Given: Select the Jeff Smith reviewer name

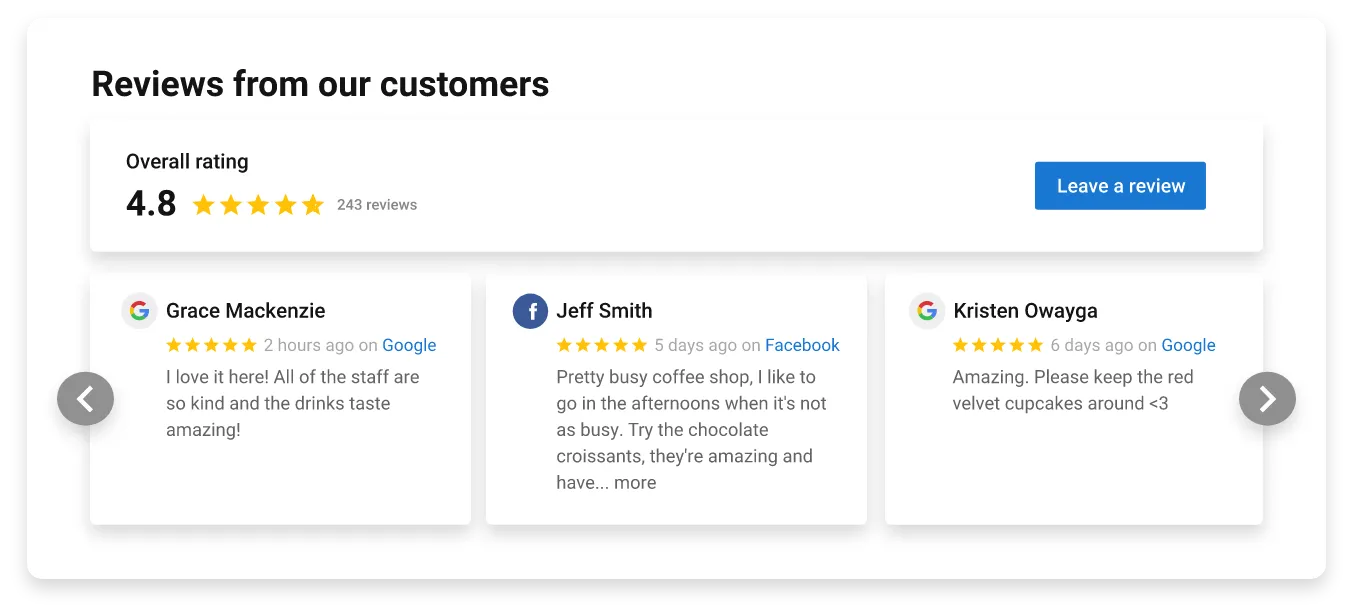Looking at the screenshot, I should (604, 311).
